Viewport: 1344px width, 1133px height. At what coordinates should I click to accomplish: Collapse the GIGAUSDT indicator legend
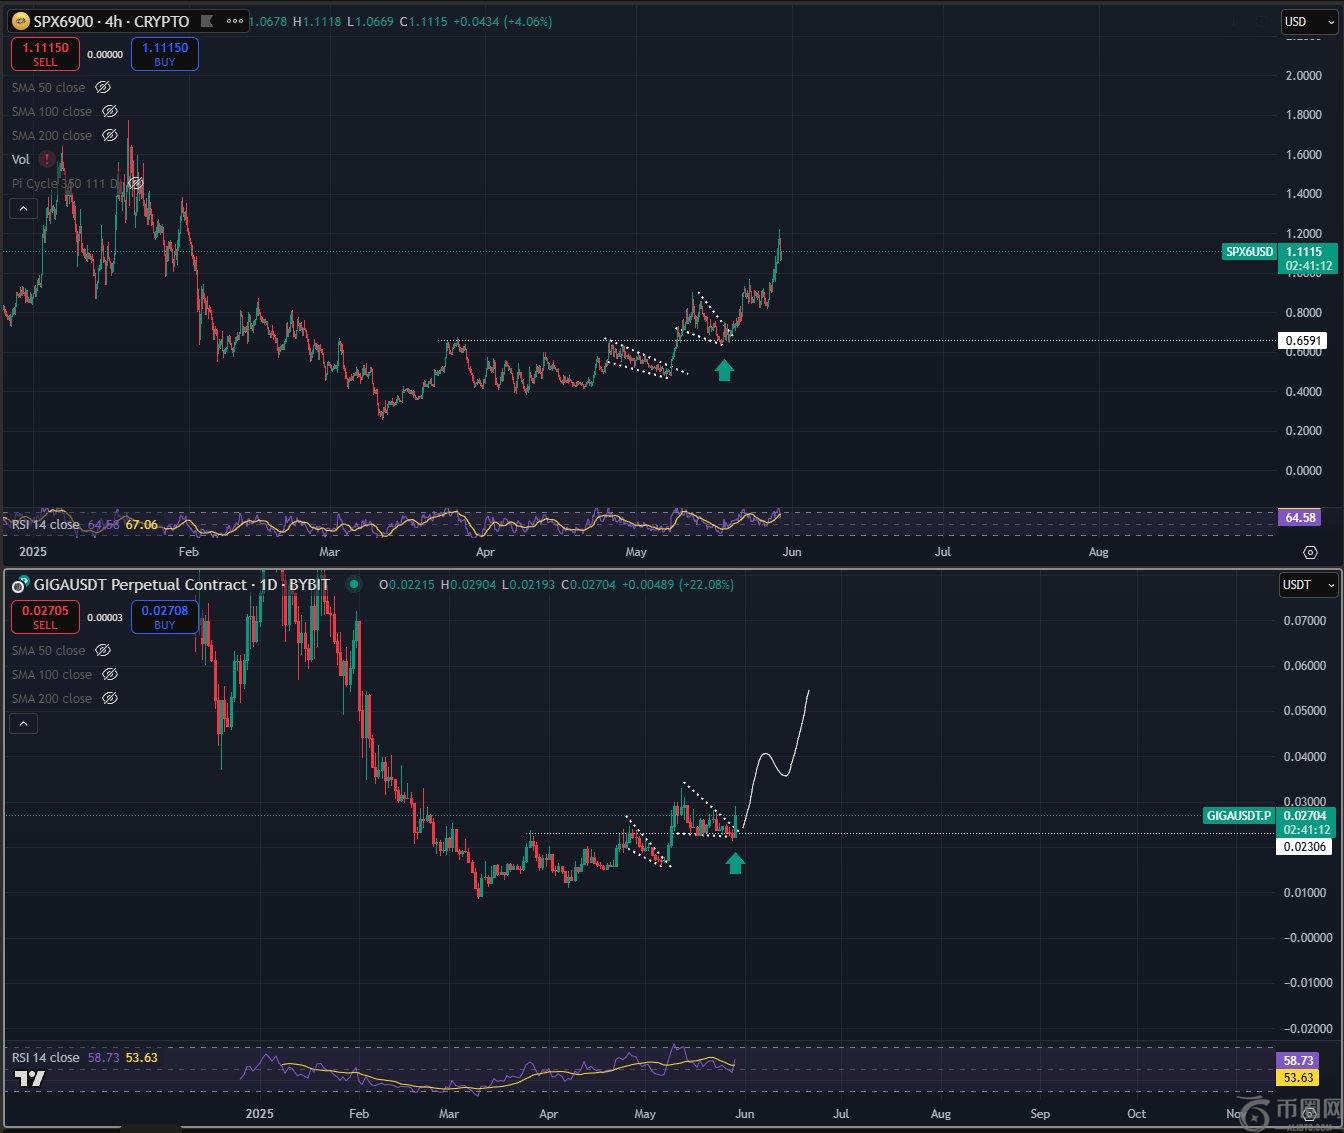(x=23, y=723)
